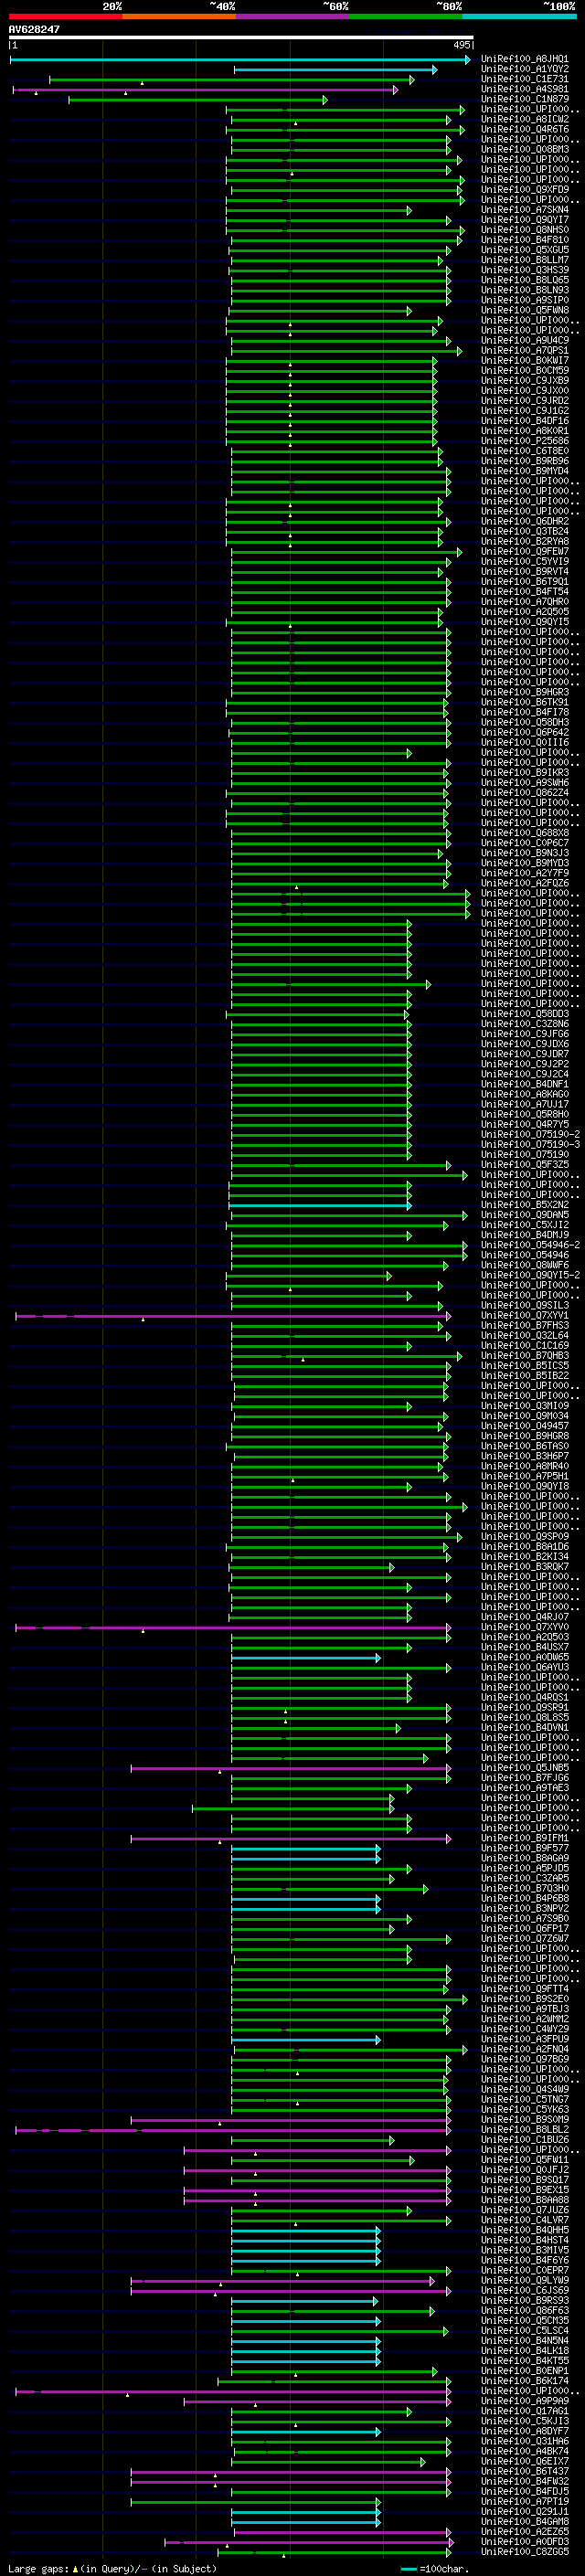Click hit label UniRef100_Q9QYI5-2

click(530, 1275)
